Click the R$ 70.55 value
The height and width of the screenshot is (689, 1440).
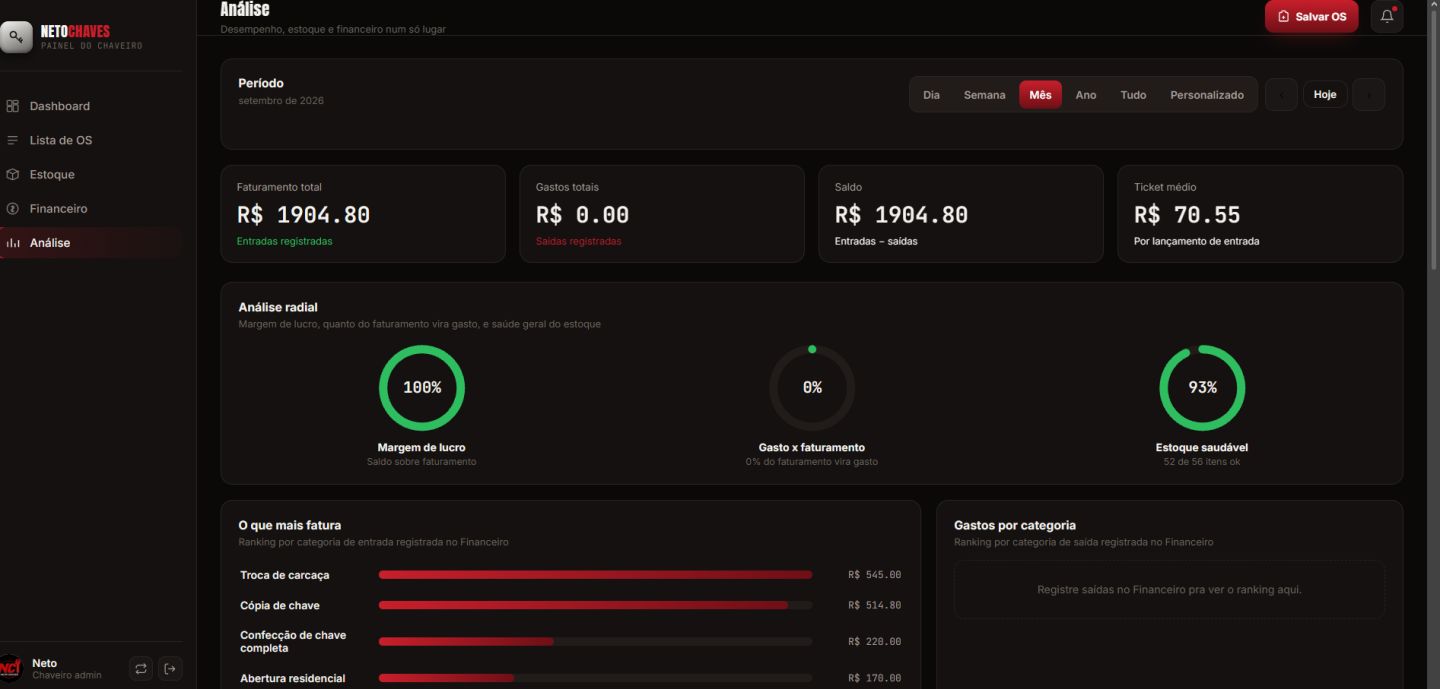1187,215
